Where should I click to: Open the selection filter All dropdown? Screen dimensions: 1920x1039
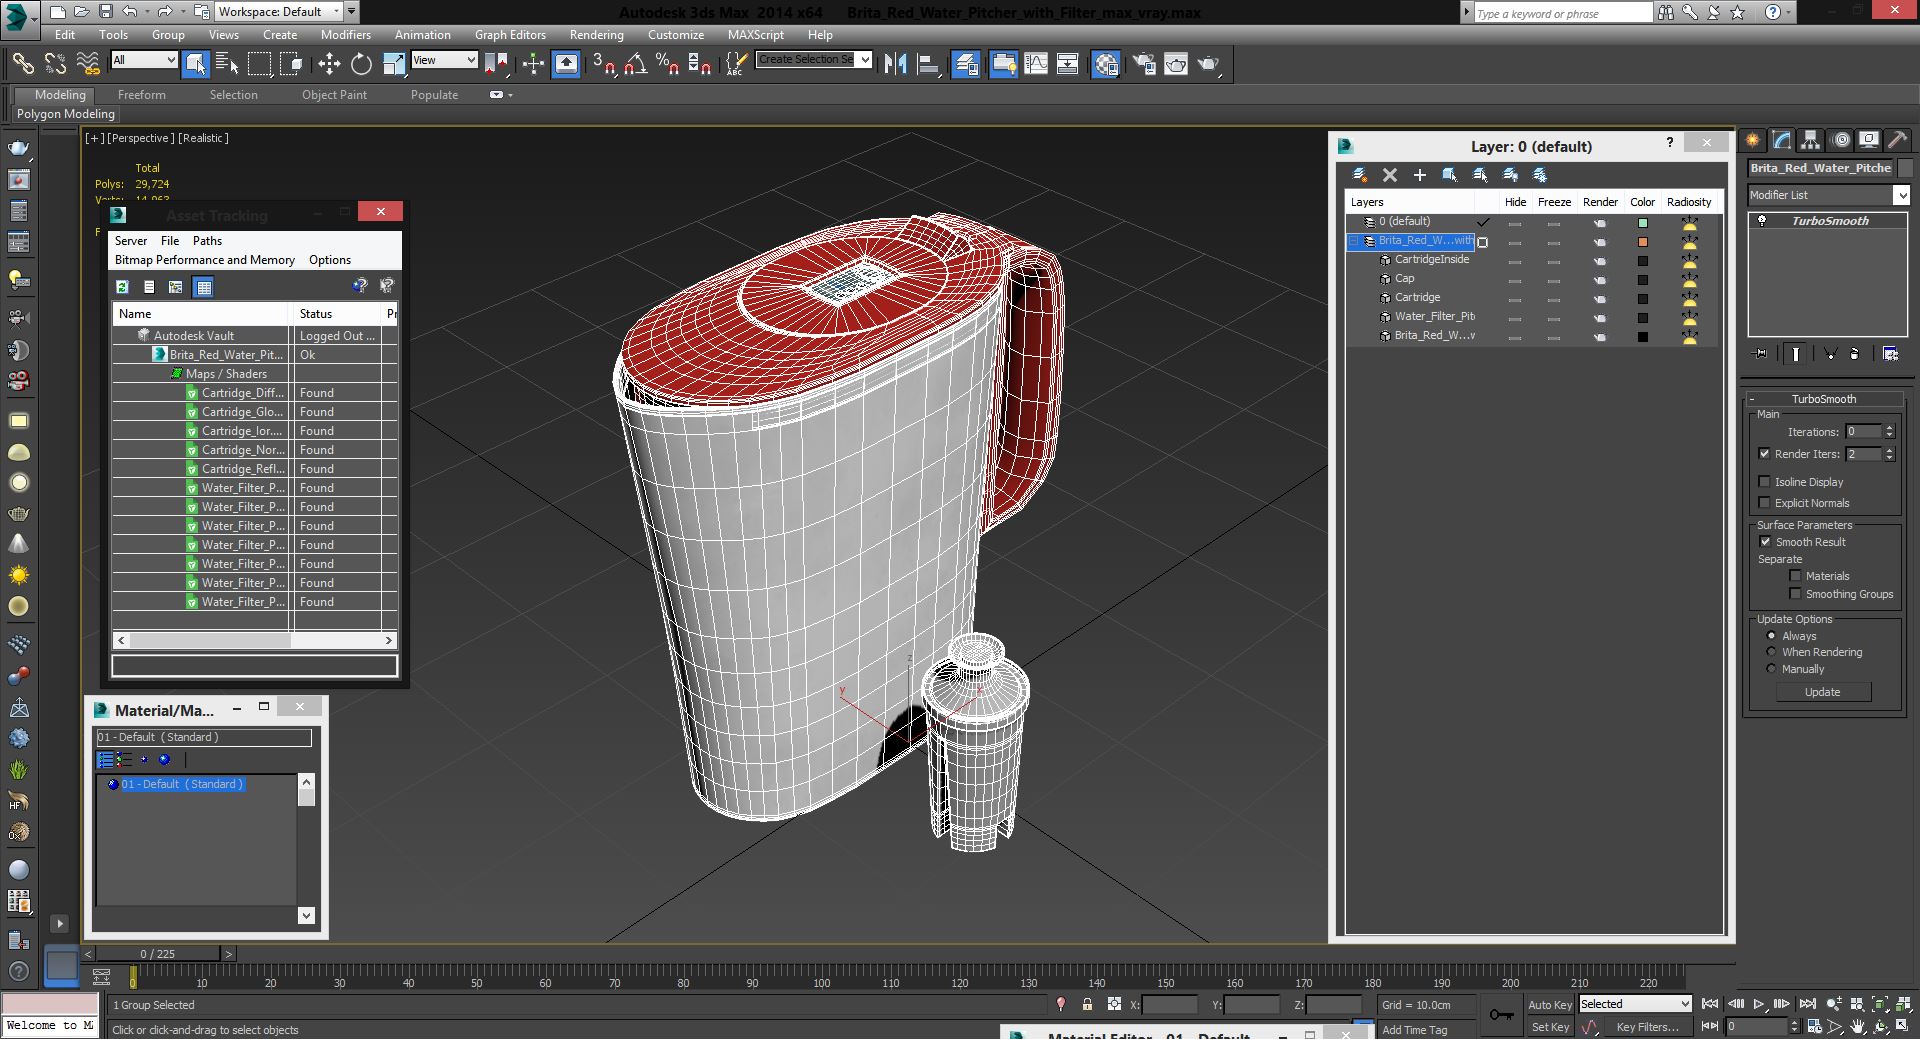click(x=171, y=60)
